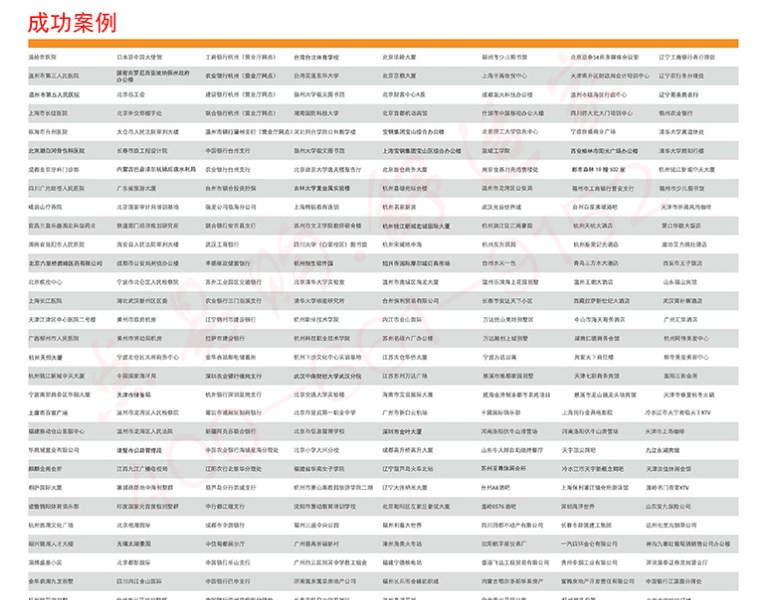
Task: Click the 天津市储备局 entry
Action: [133, 395]
